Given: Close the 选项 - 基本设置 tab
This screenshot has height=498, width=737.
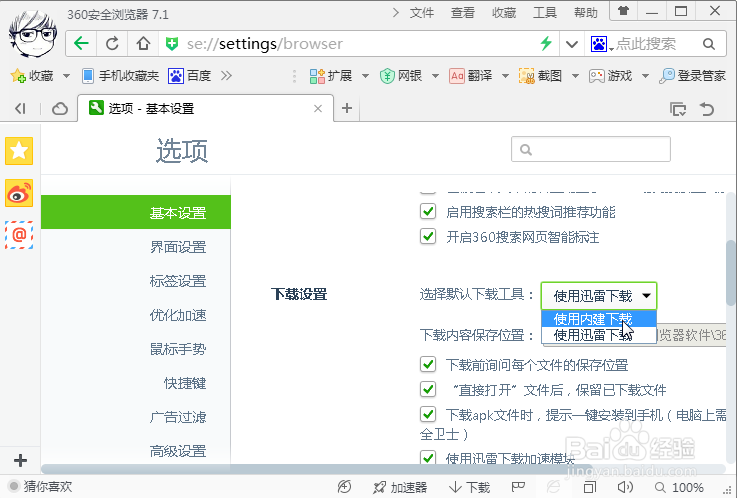Looking at the screenshot, I should [x=318, y=109].
